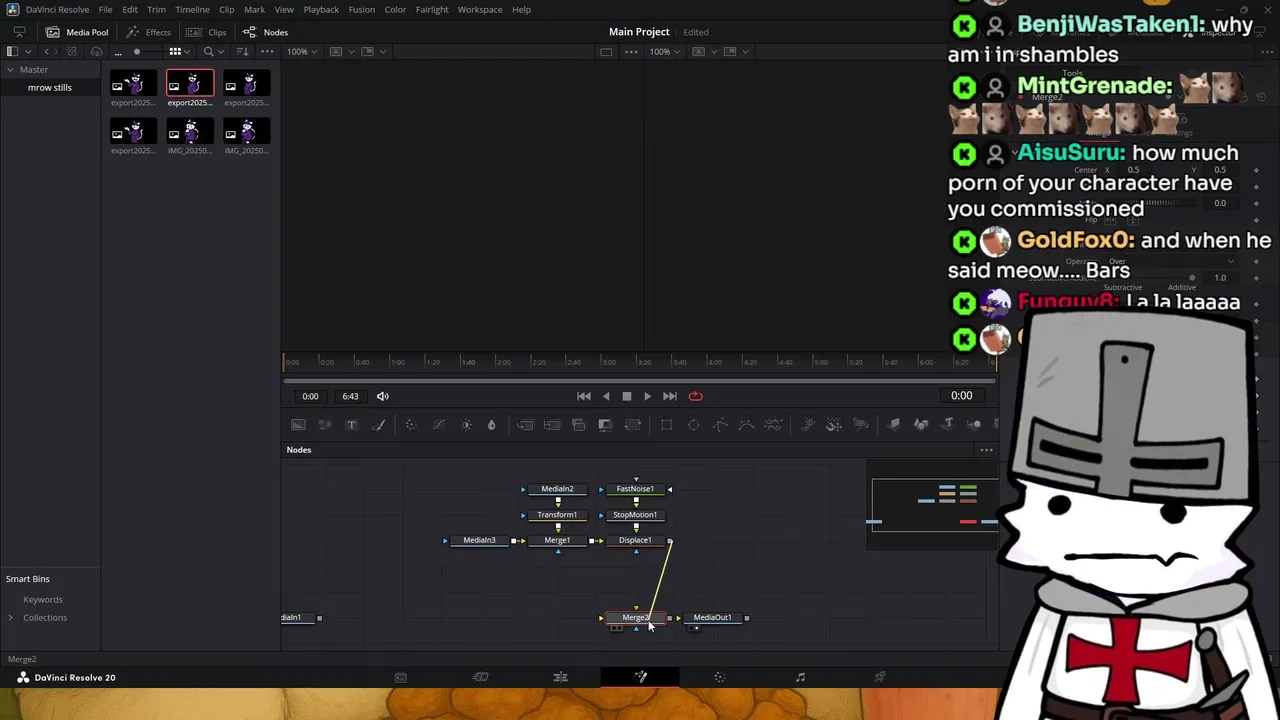Jump to last frame in transport
The width and height of the screenshot is (1280, 720).
pyautogui.click(x=670, y=396)
